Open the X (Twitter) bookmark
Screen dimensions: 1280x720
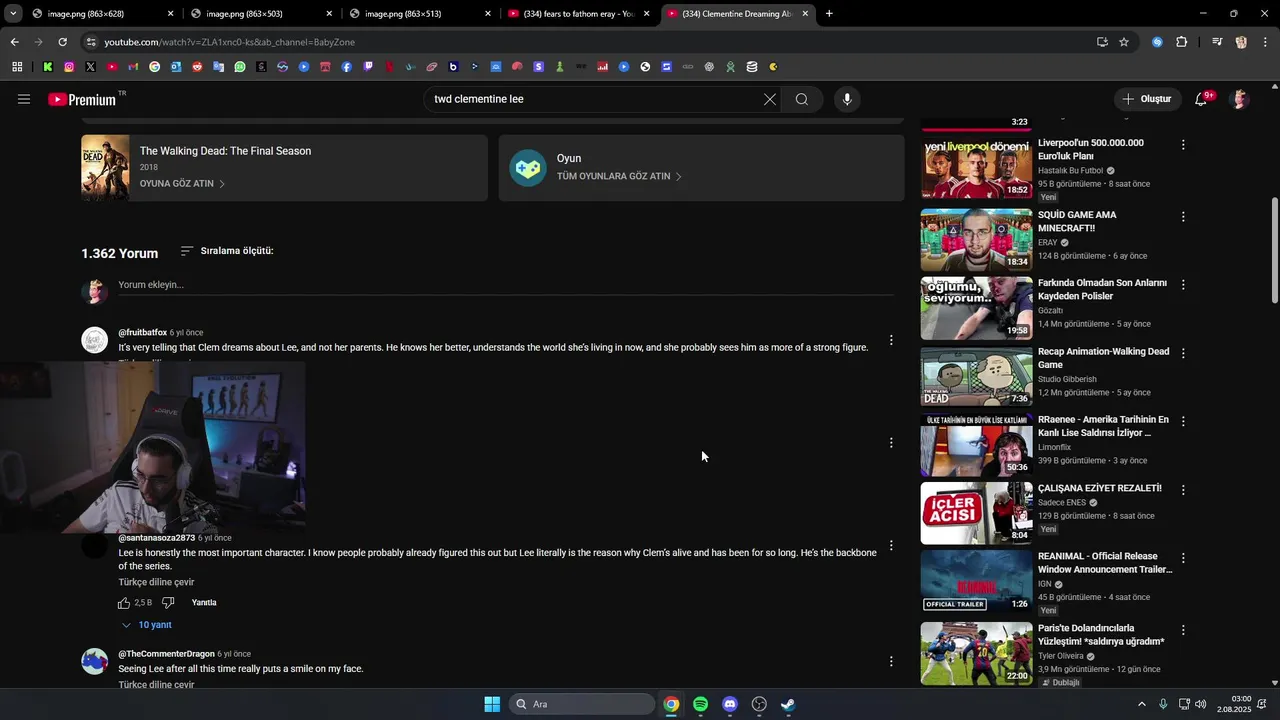coord(90,67)
